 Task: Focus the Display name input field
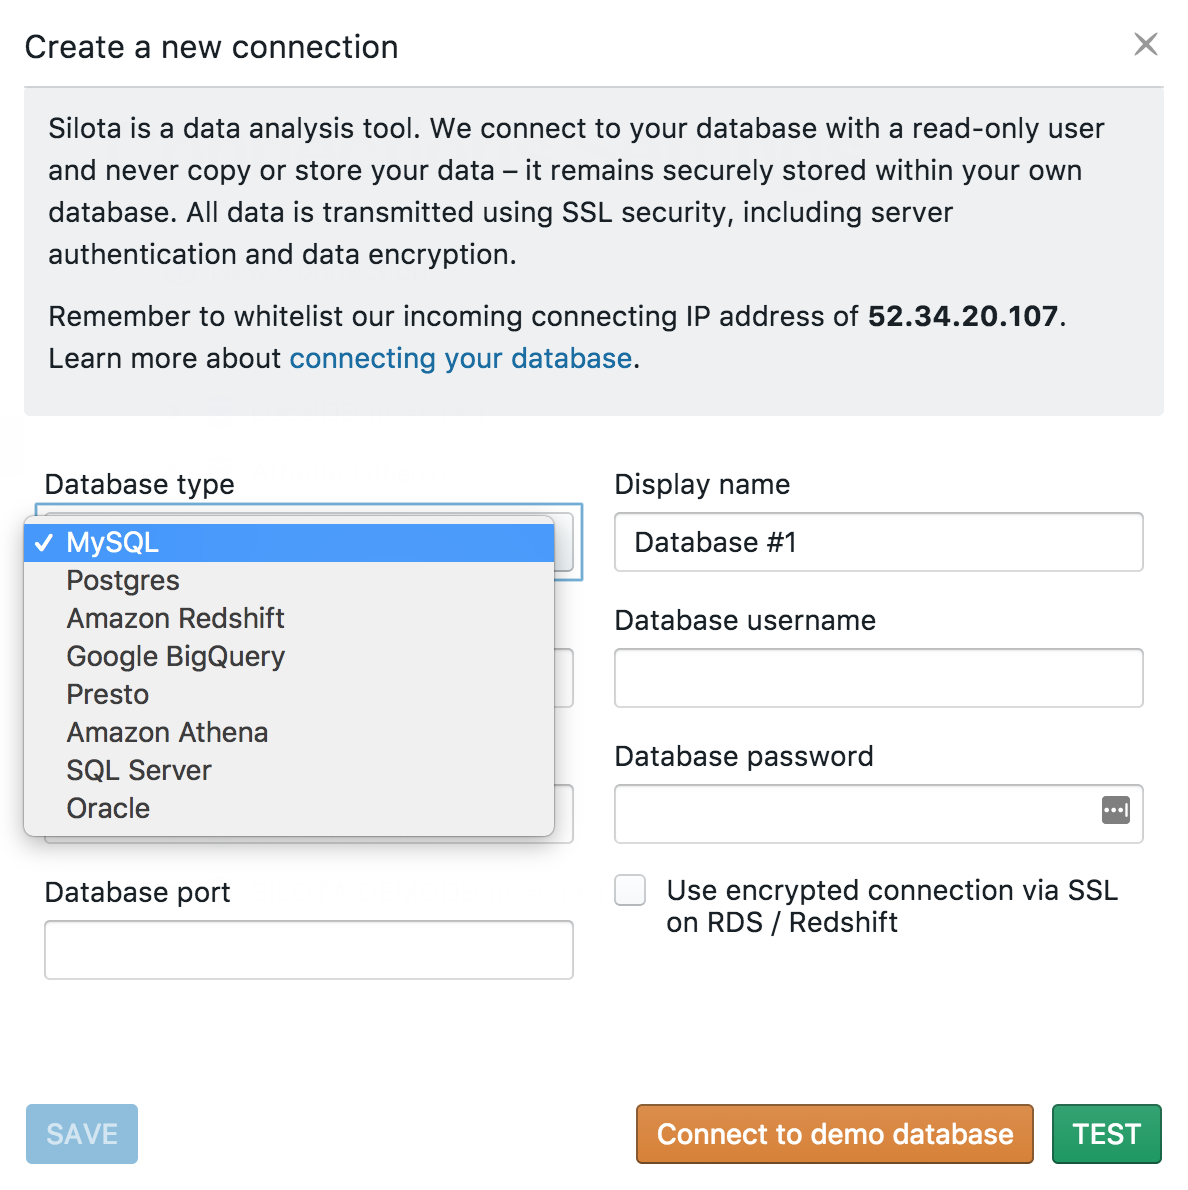point(878,542)
